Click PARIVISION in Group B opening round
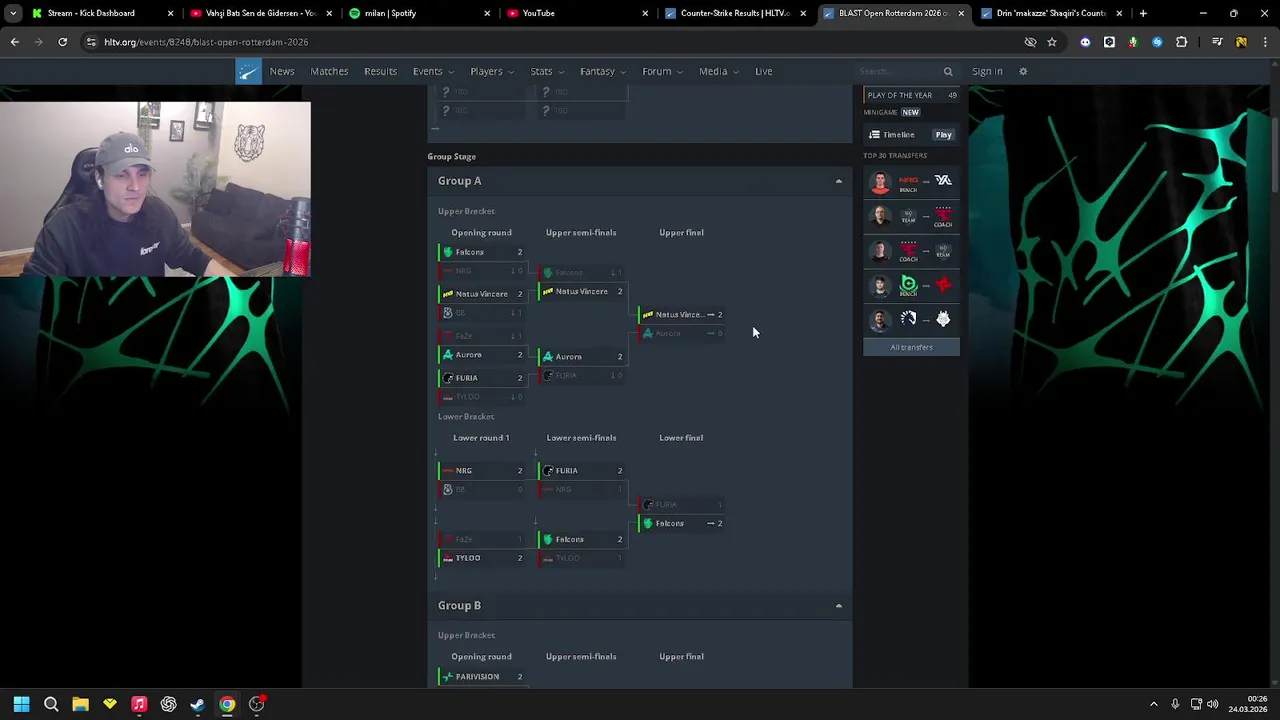The image size is (1280, 720). [482, 677]
